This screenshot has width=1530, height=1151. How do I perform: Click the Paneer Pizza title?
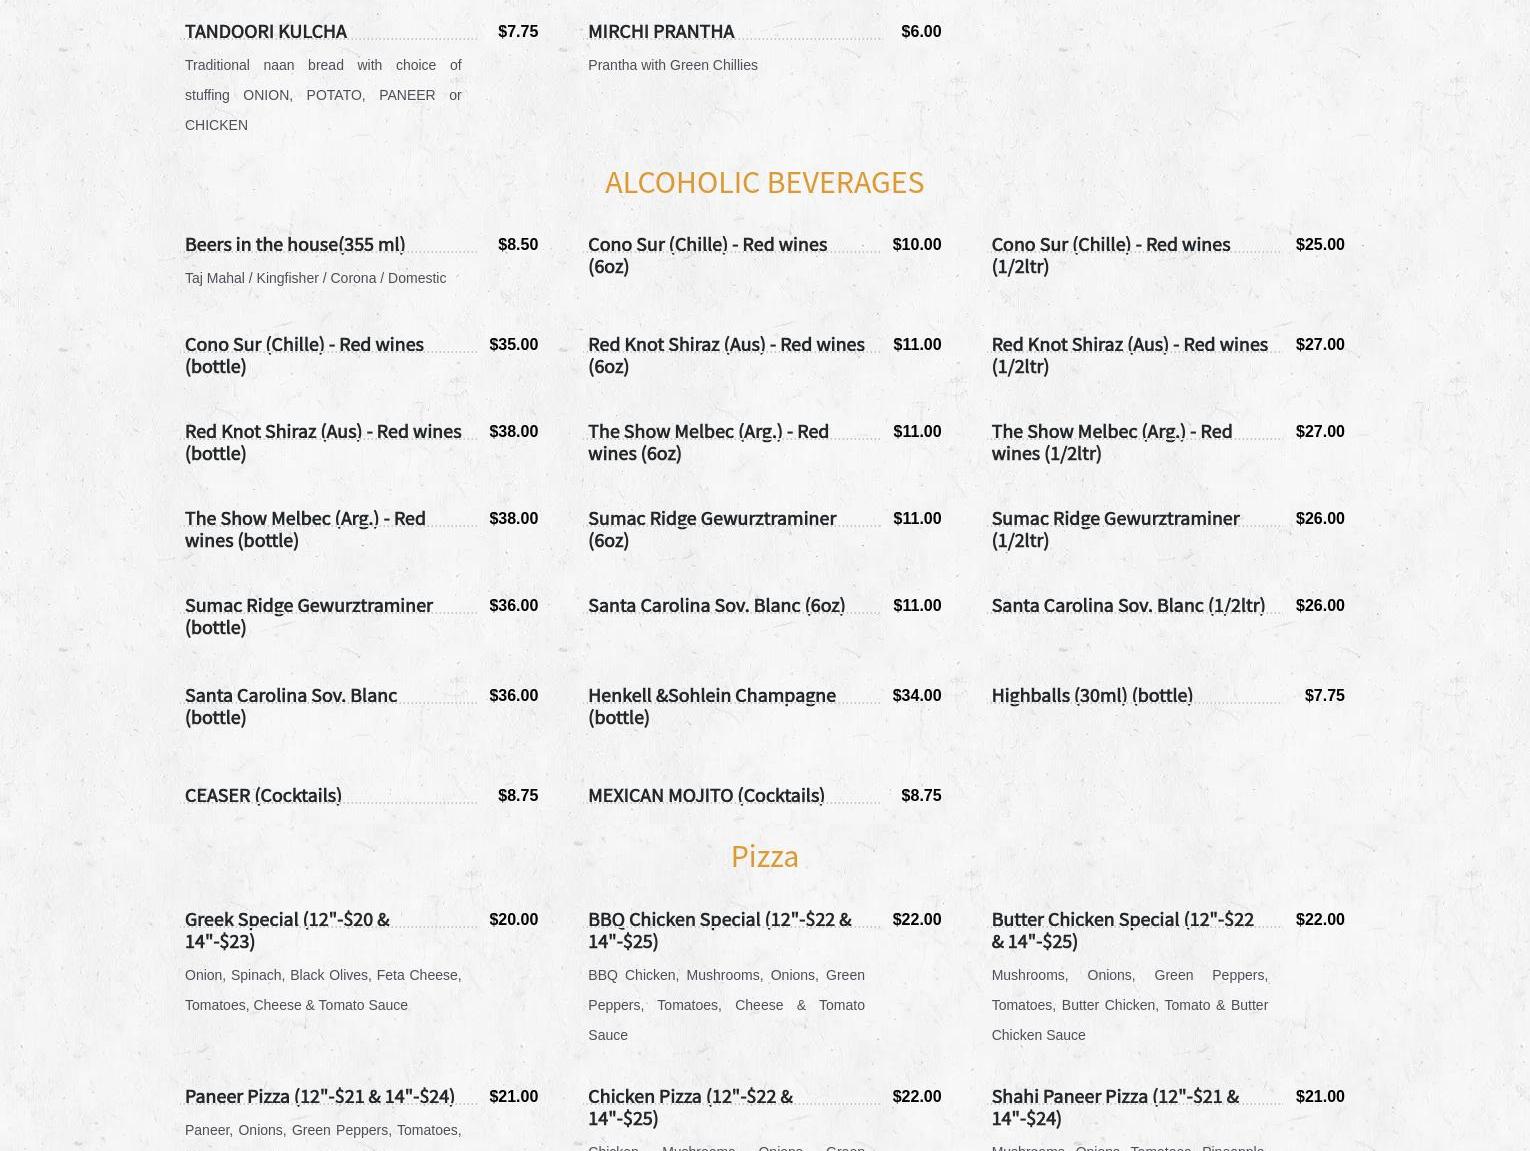pyautogui.click(x=320, y=1096)
